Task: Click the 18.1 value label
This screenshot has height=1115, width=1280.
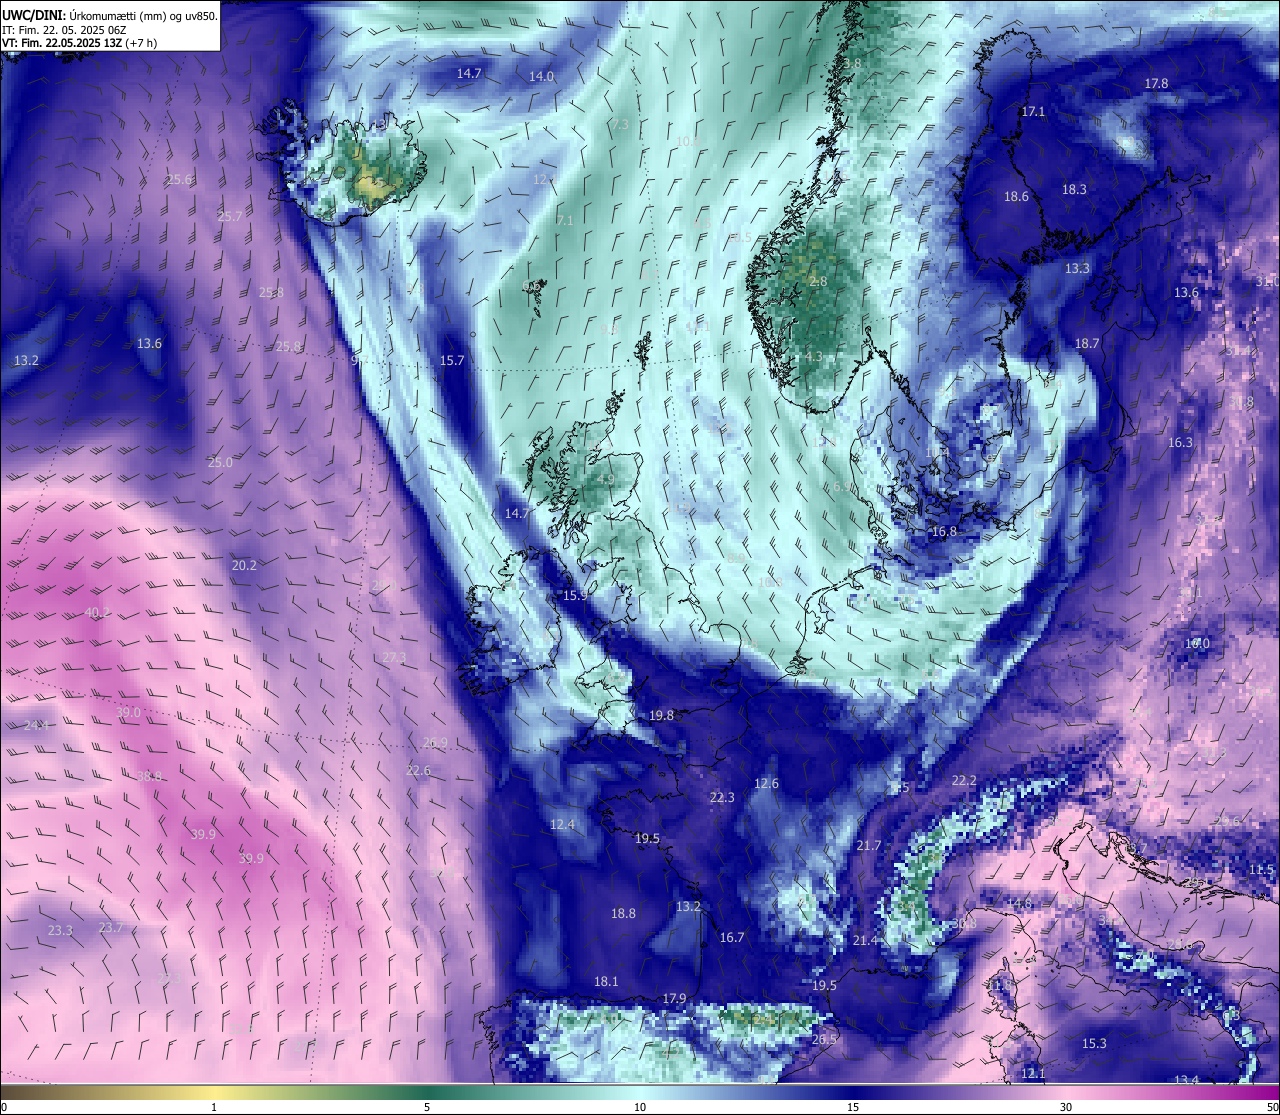Action: click(606, 981)
